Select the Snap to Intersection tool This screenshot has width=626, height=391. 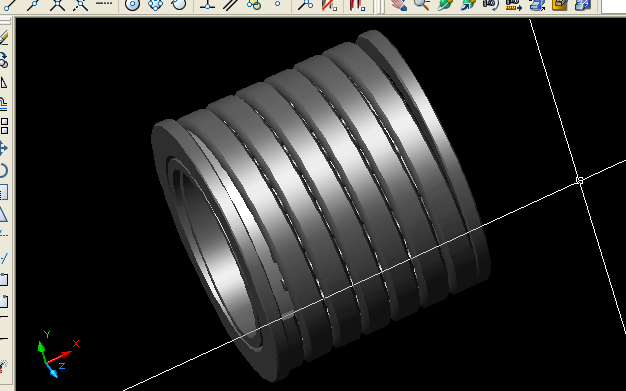coord(57,5)
